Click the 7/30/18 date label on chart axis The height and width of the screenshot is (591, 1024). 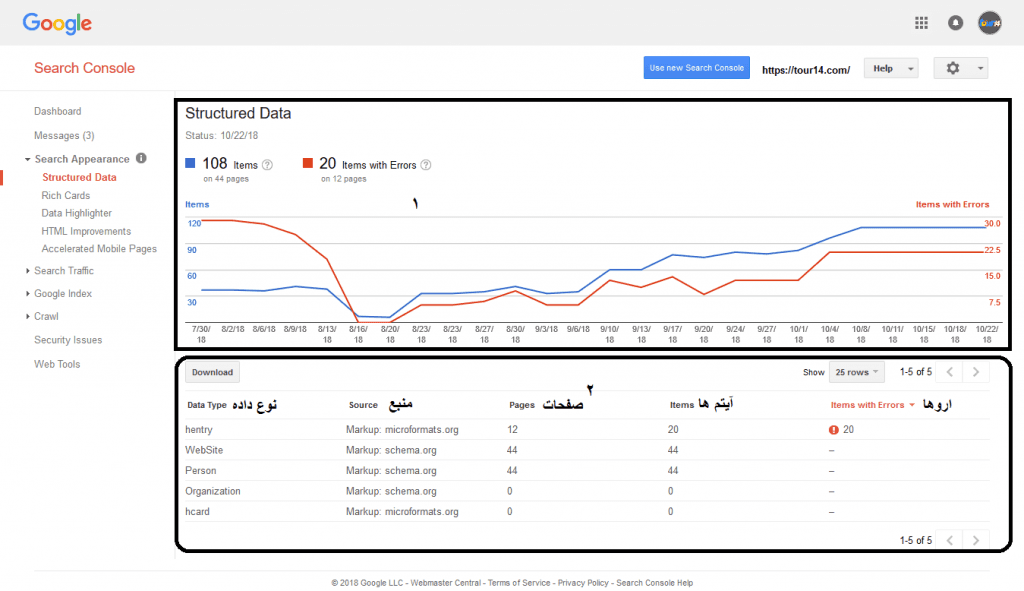pyautogui.click(x=201, y=334)
